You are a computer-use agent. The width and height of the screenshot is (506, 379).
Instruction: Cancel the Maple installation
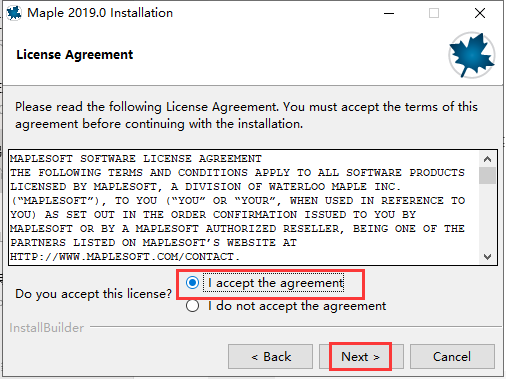(x=452, y=357)
